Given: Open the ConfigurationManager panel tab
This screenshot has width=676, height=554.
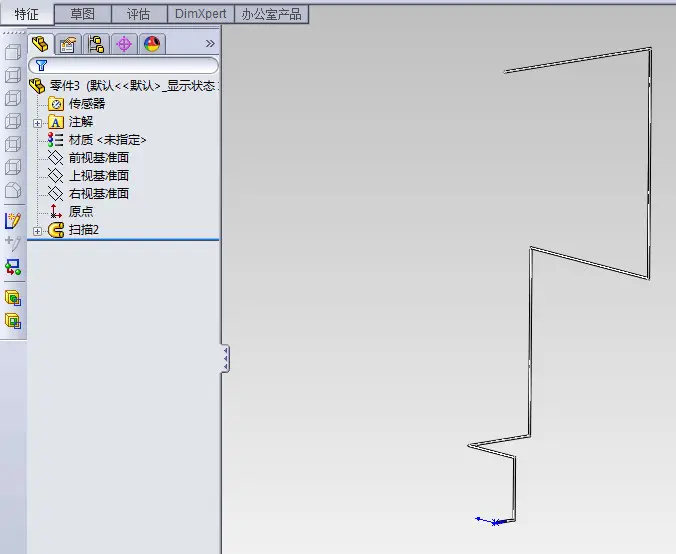Looking at the screenshot, I should 96,44.
